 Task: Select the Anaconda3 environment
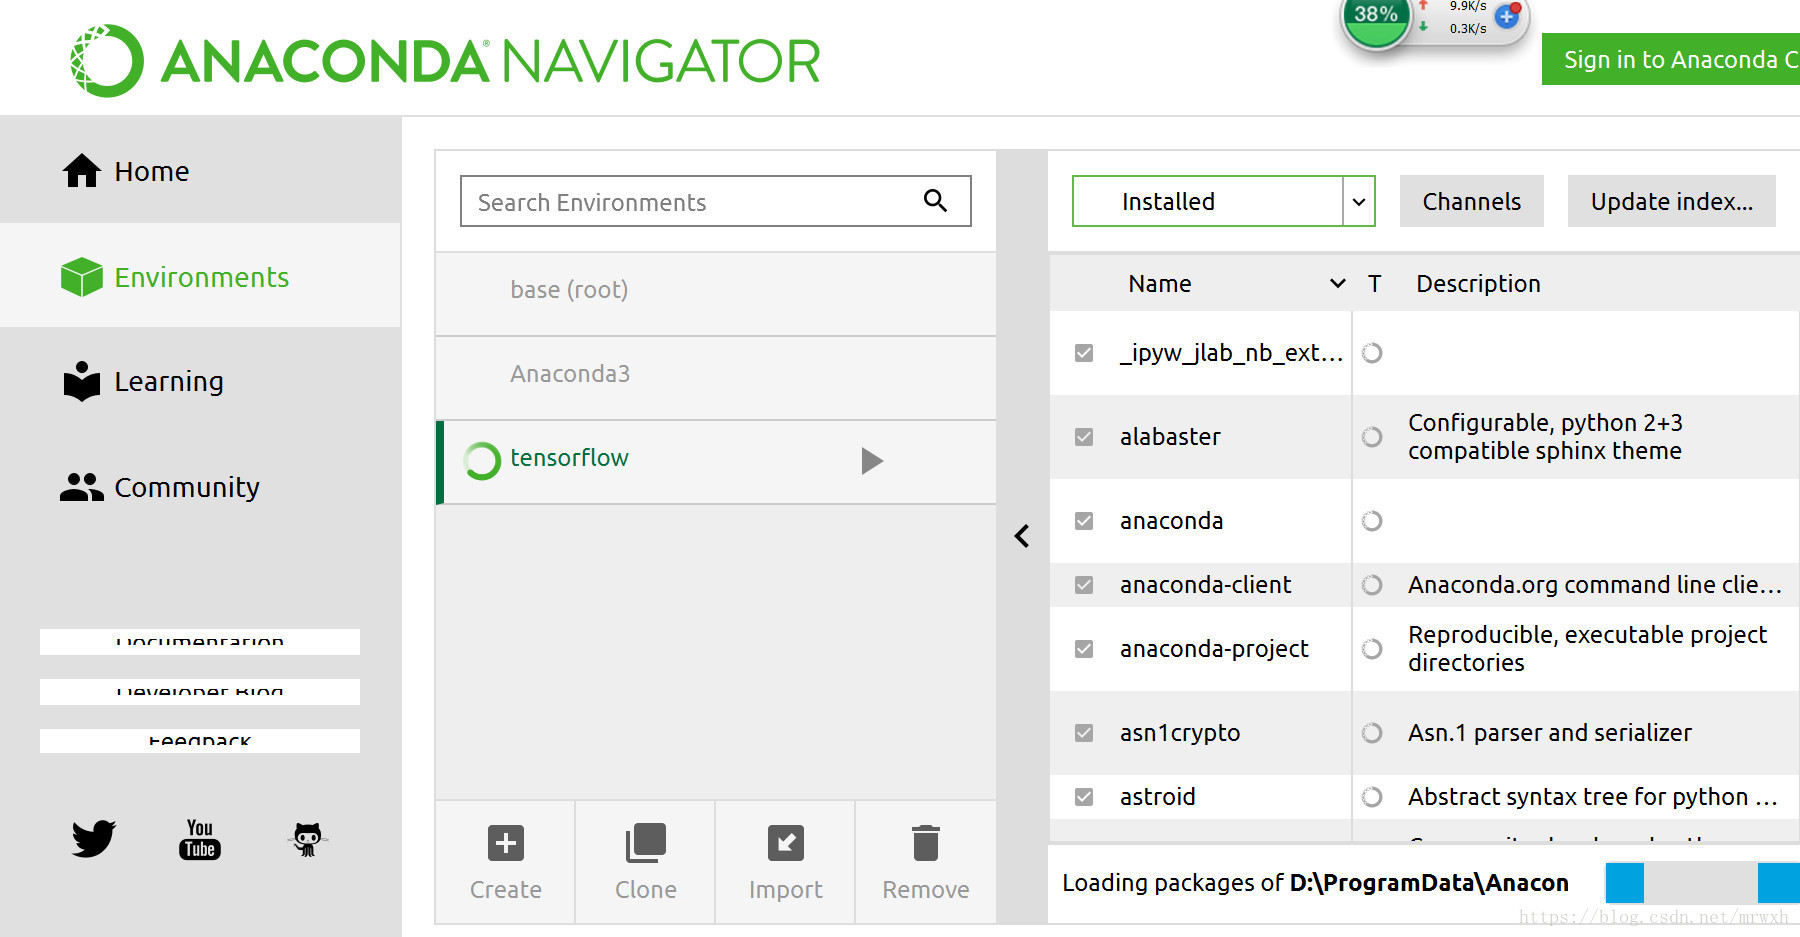coord(716,378)
